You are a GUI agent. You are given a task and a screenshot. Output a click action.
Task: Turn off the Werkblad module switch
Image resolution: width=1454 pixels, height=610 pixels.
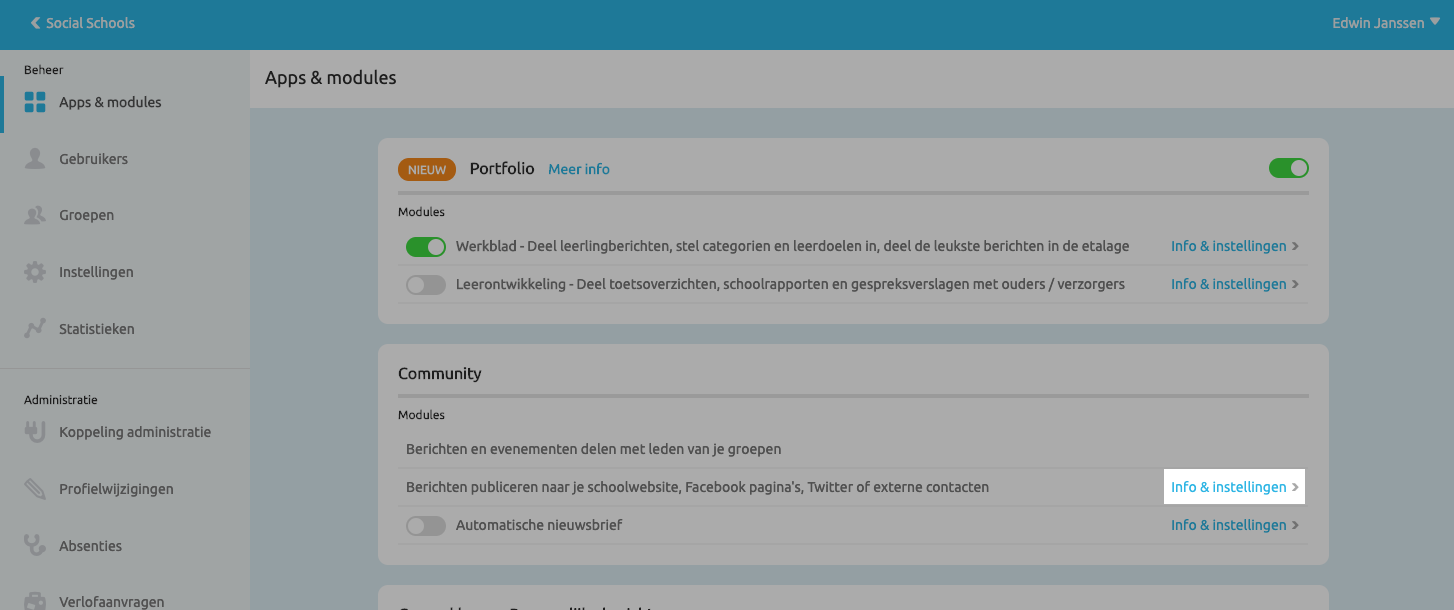coord(426,246)
